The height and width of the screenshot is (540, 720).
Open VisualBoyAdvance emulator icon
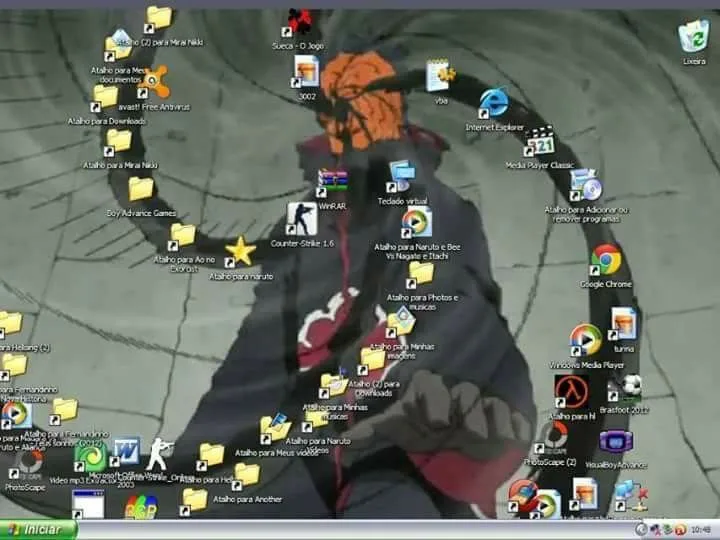[x=616, y=443]
